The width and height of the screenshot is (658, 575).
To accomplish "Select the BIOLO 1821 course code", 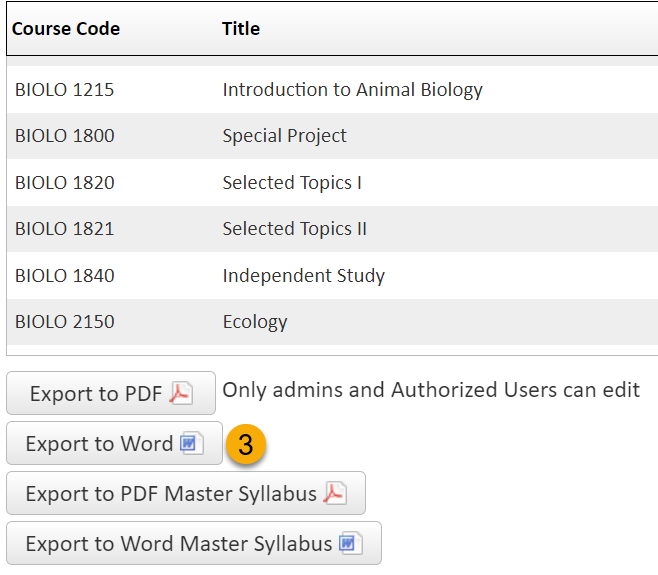I will click(x=65, y=229).
